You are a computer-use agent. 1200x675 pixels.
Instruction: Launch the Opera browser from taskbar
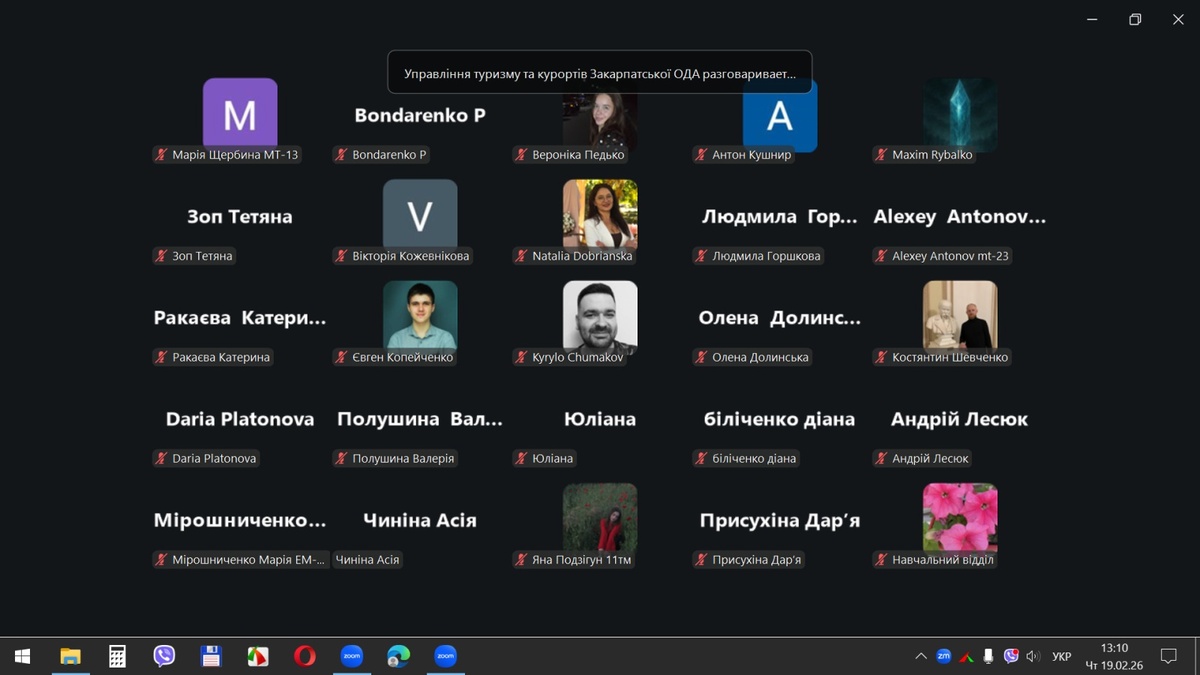305,656
